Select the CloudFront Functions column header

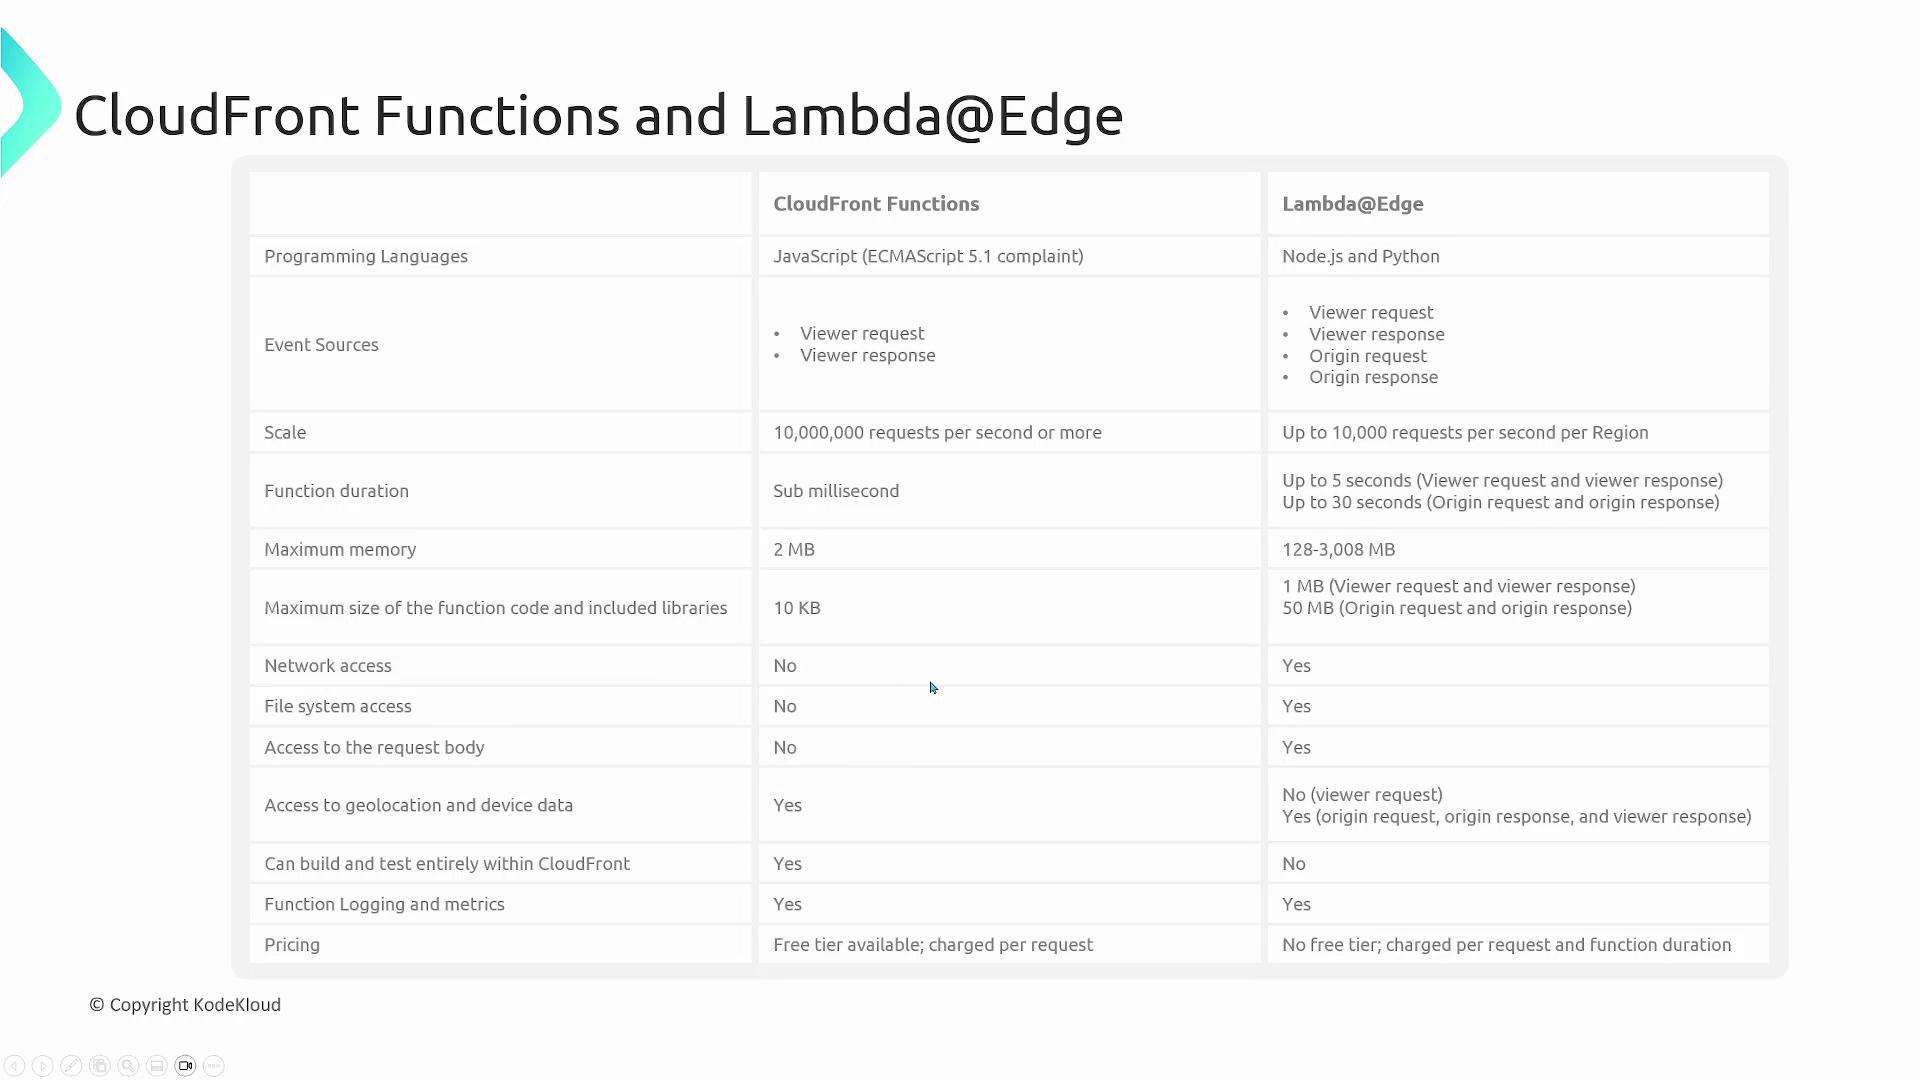coord(876,204)
